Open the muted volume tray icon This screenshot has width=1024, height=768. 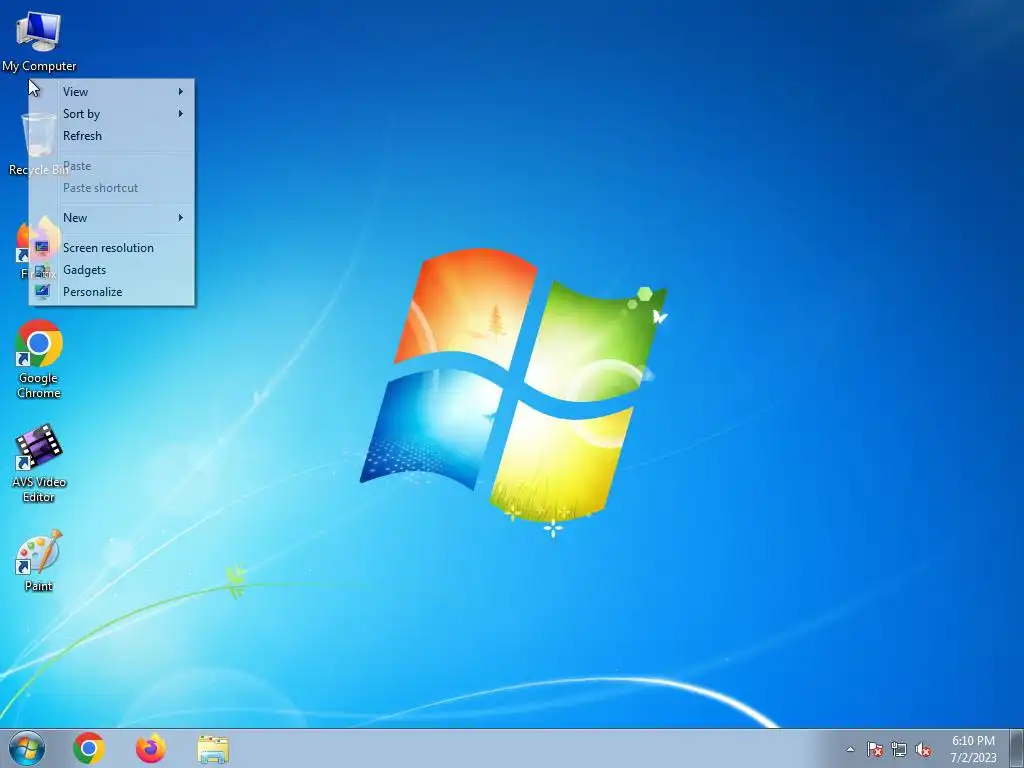coord(923,749)
